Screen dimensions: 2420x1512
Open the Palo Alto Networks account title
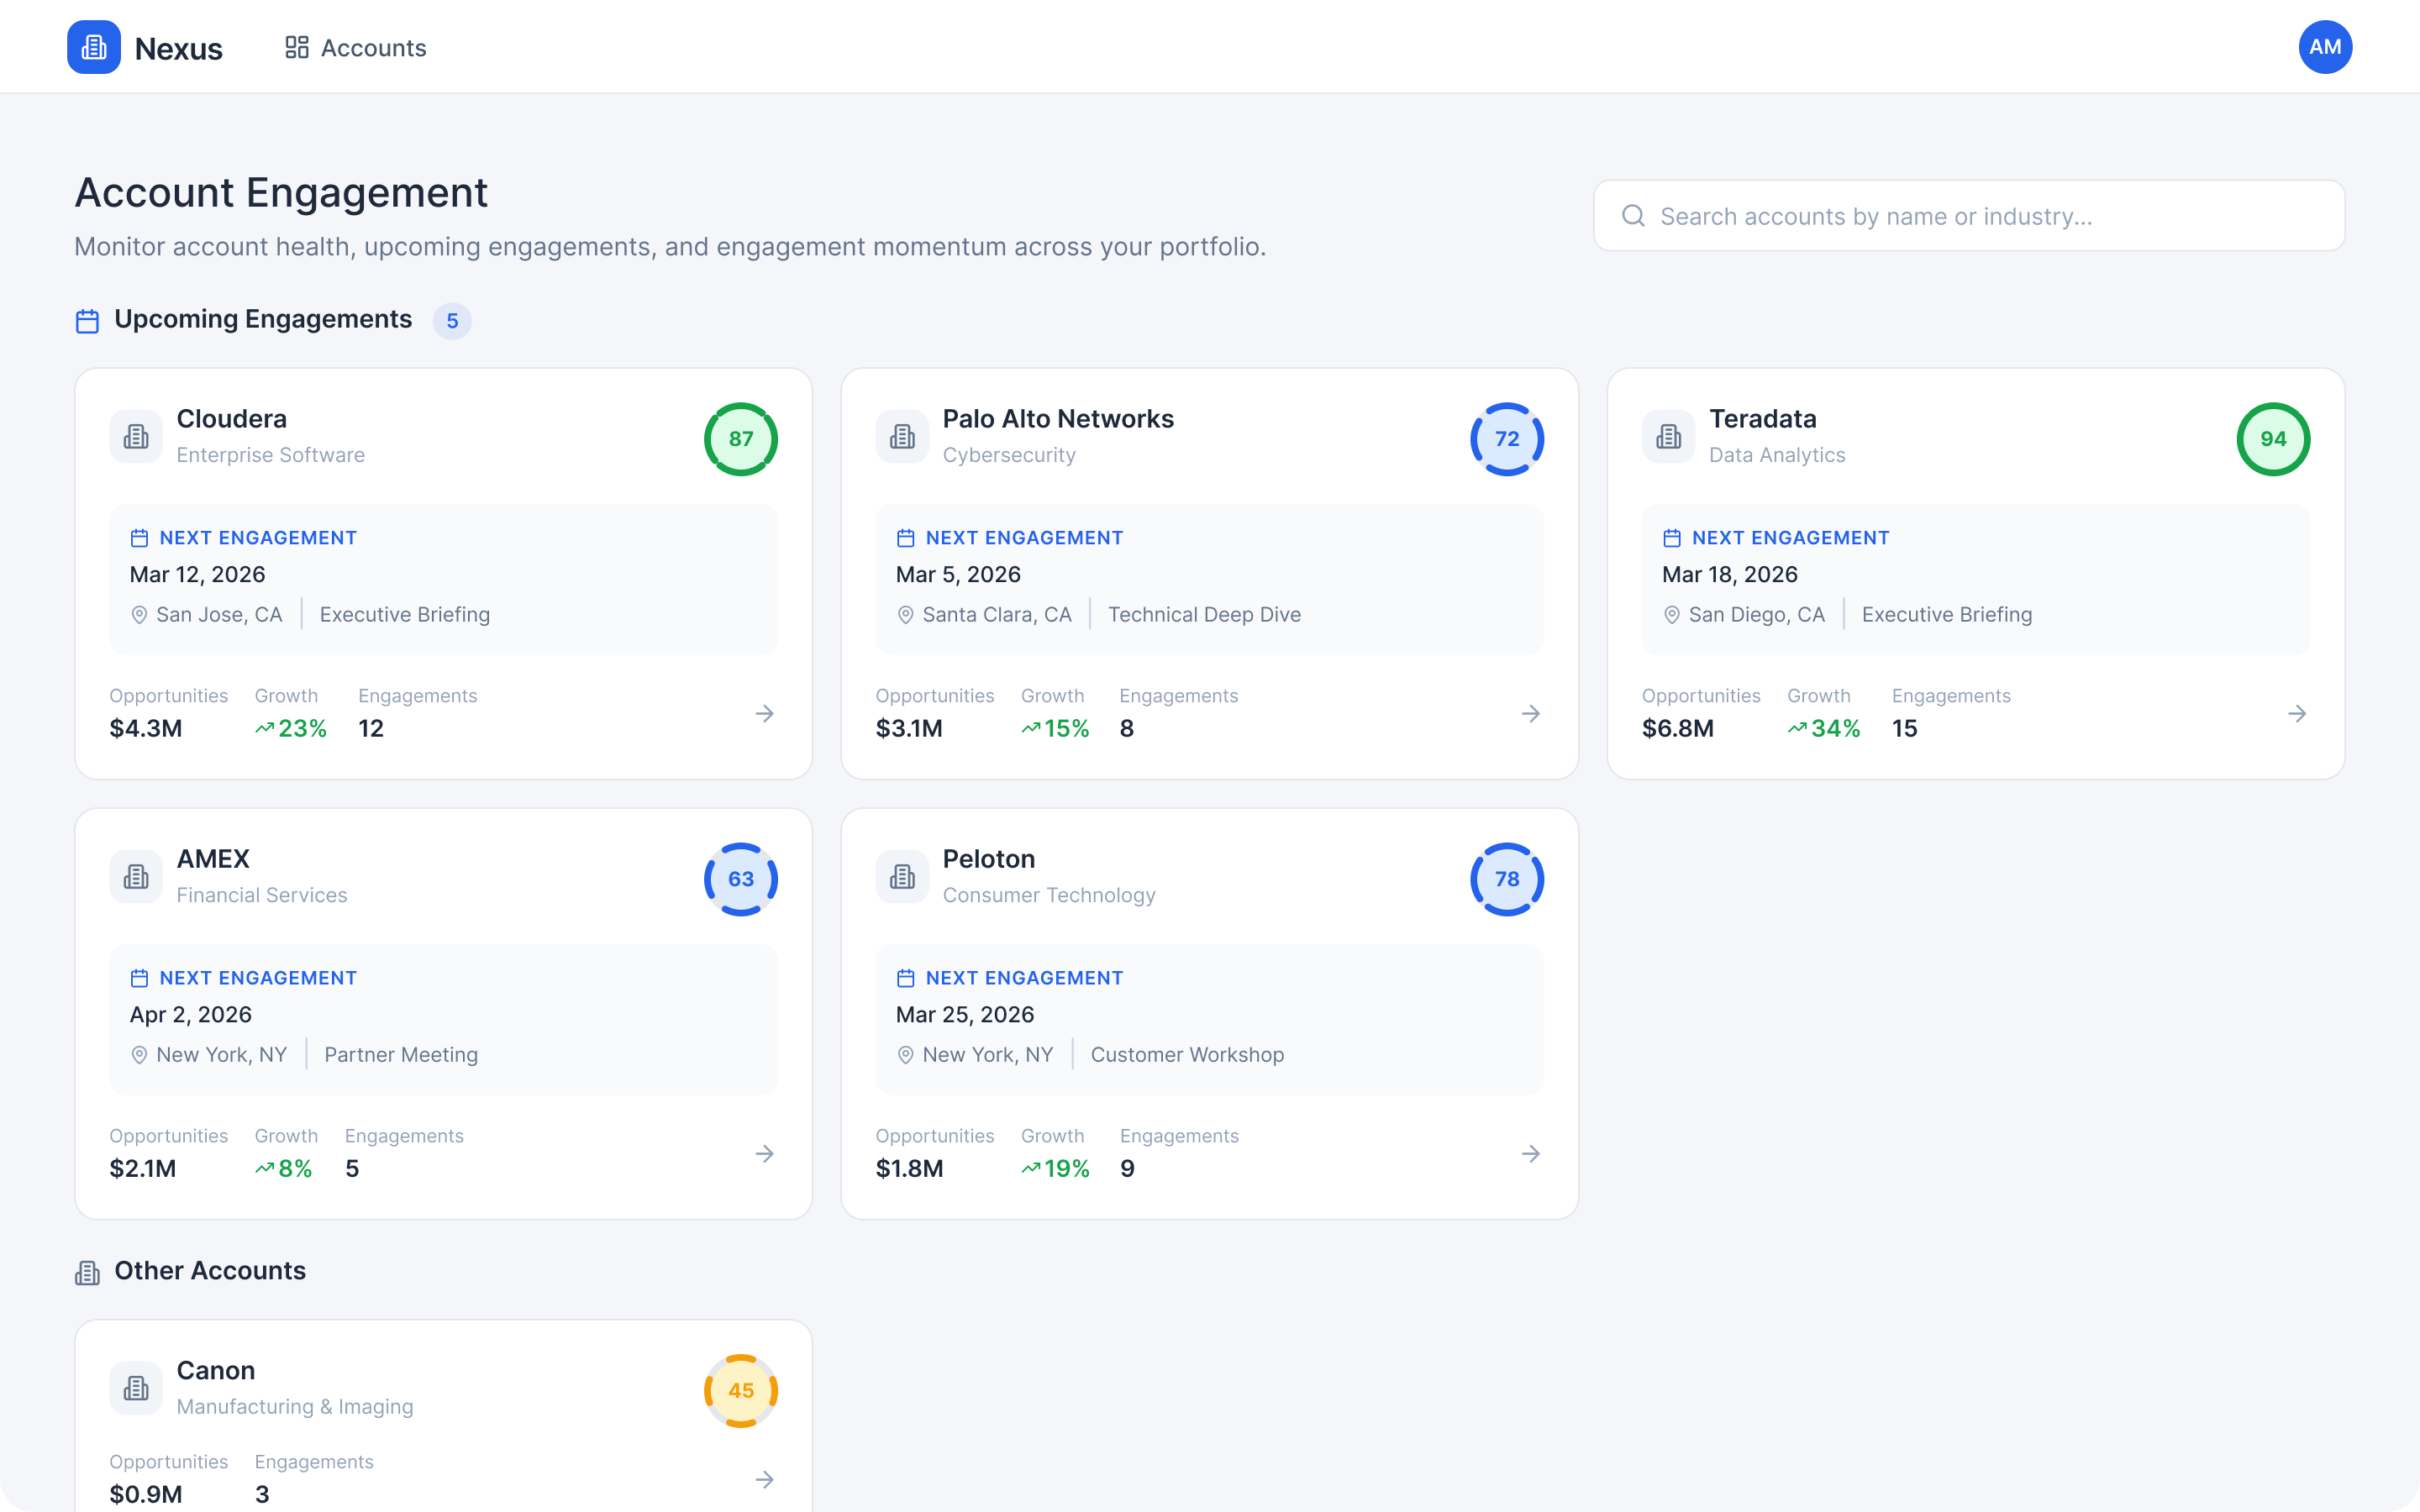pyautogui.click(x=1058, y=419)
